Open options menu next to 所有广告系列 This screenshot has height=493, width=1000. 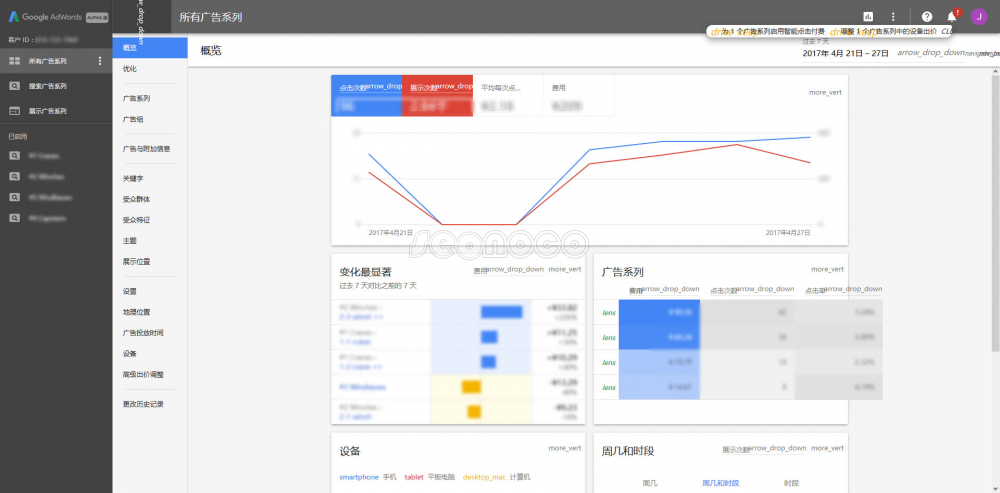pyautogui.click(x=99, y=61)
